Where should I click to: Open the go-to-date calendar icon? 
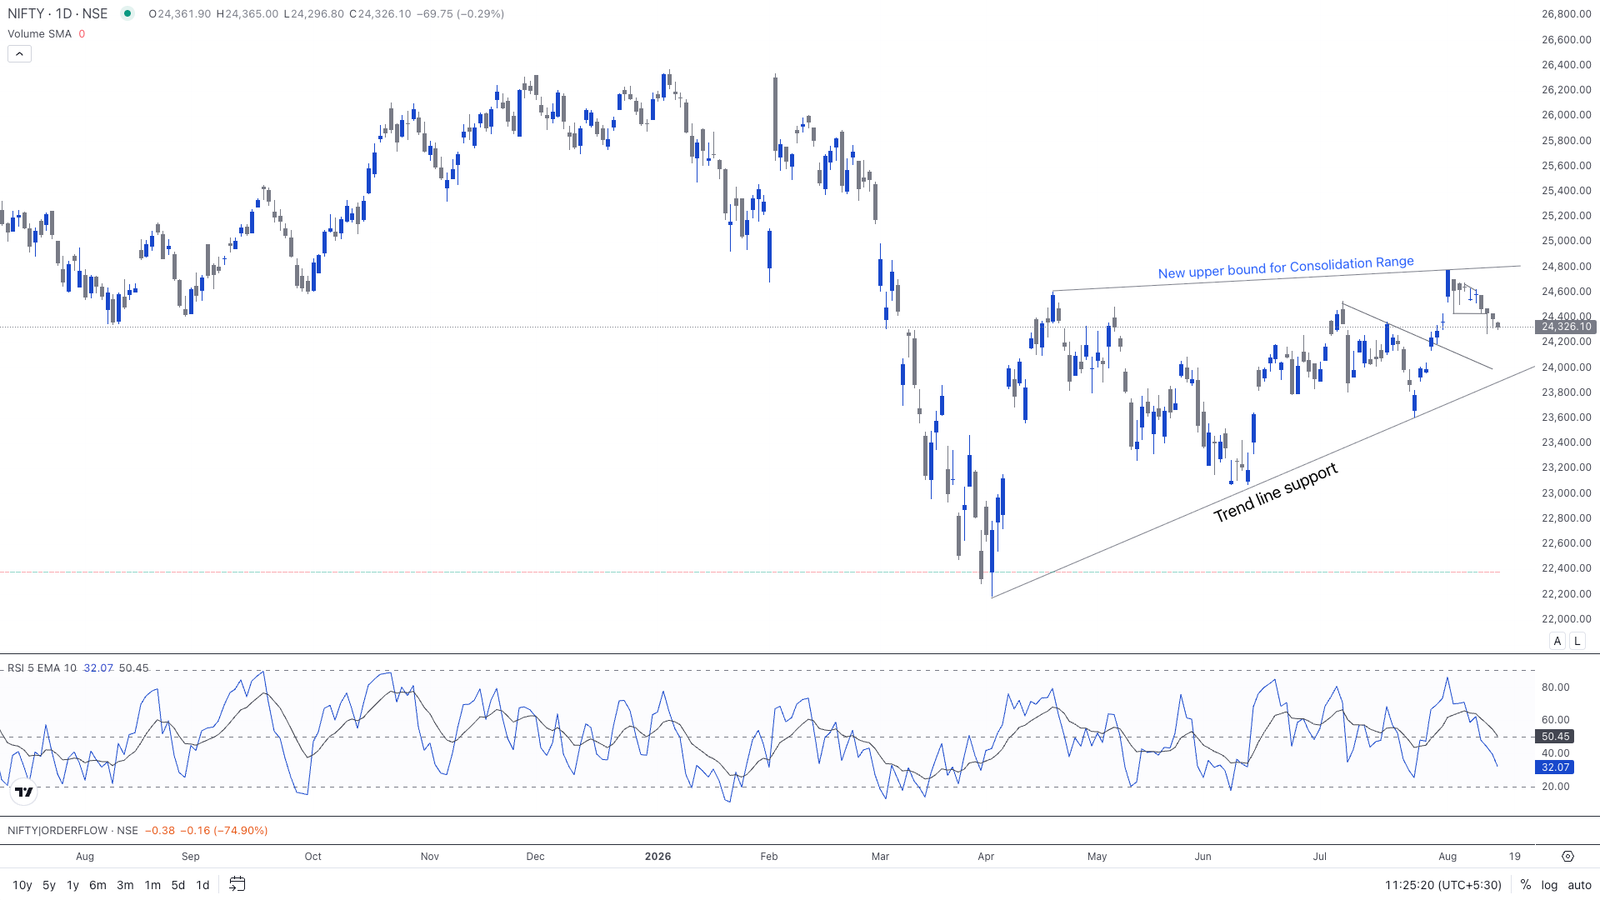(237, 884)
